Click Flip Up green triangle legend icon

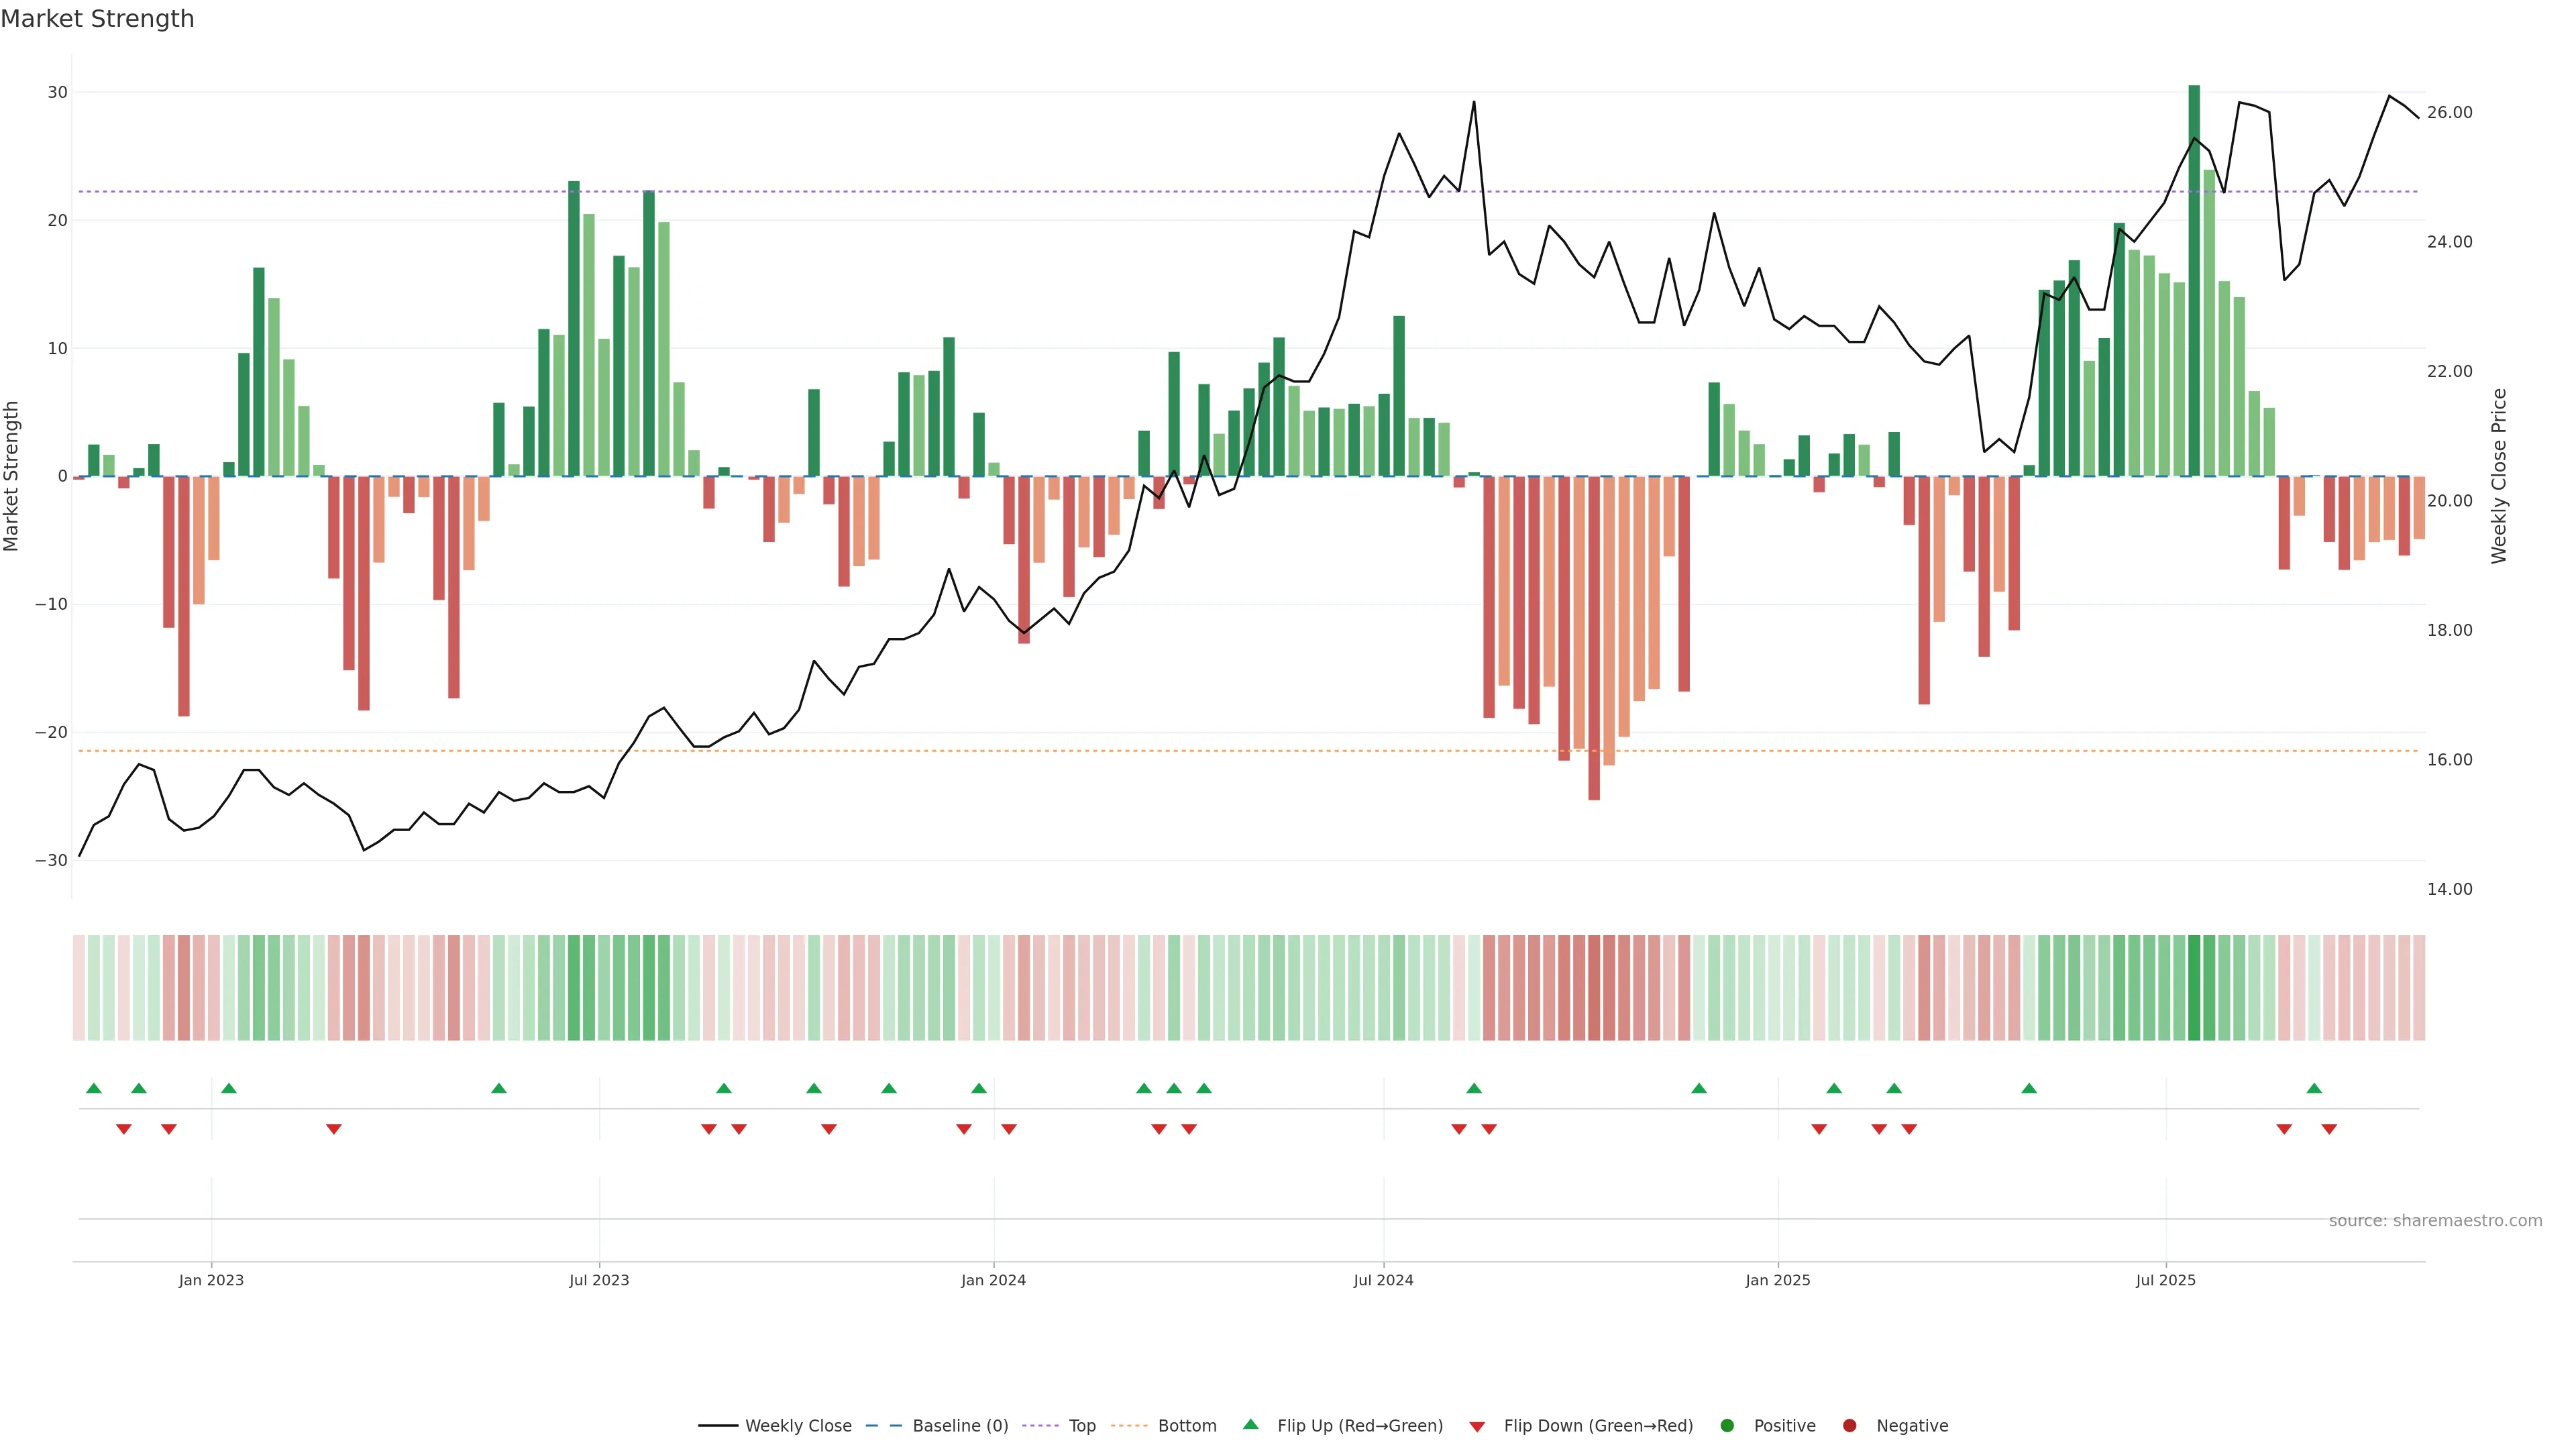[1250, 1424]
